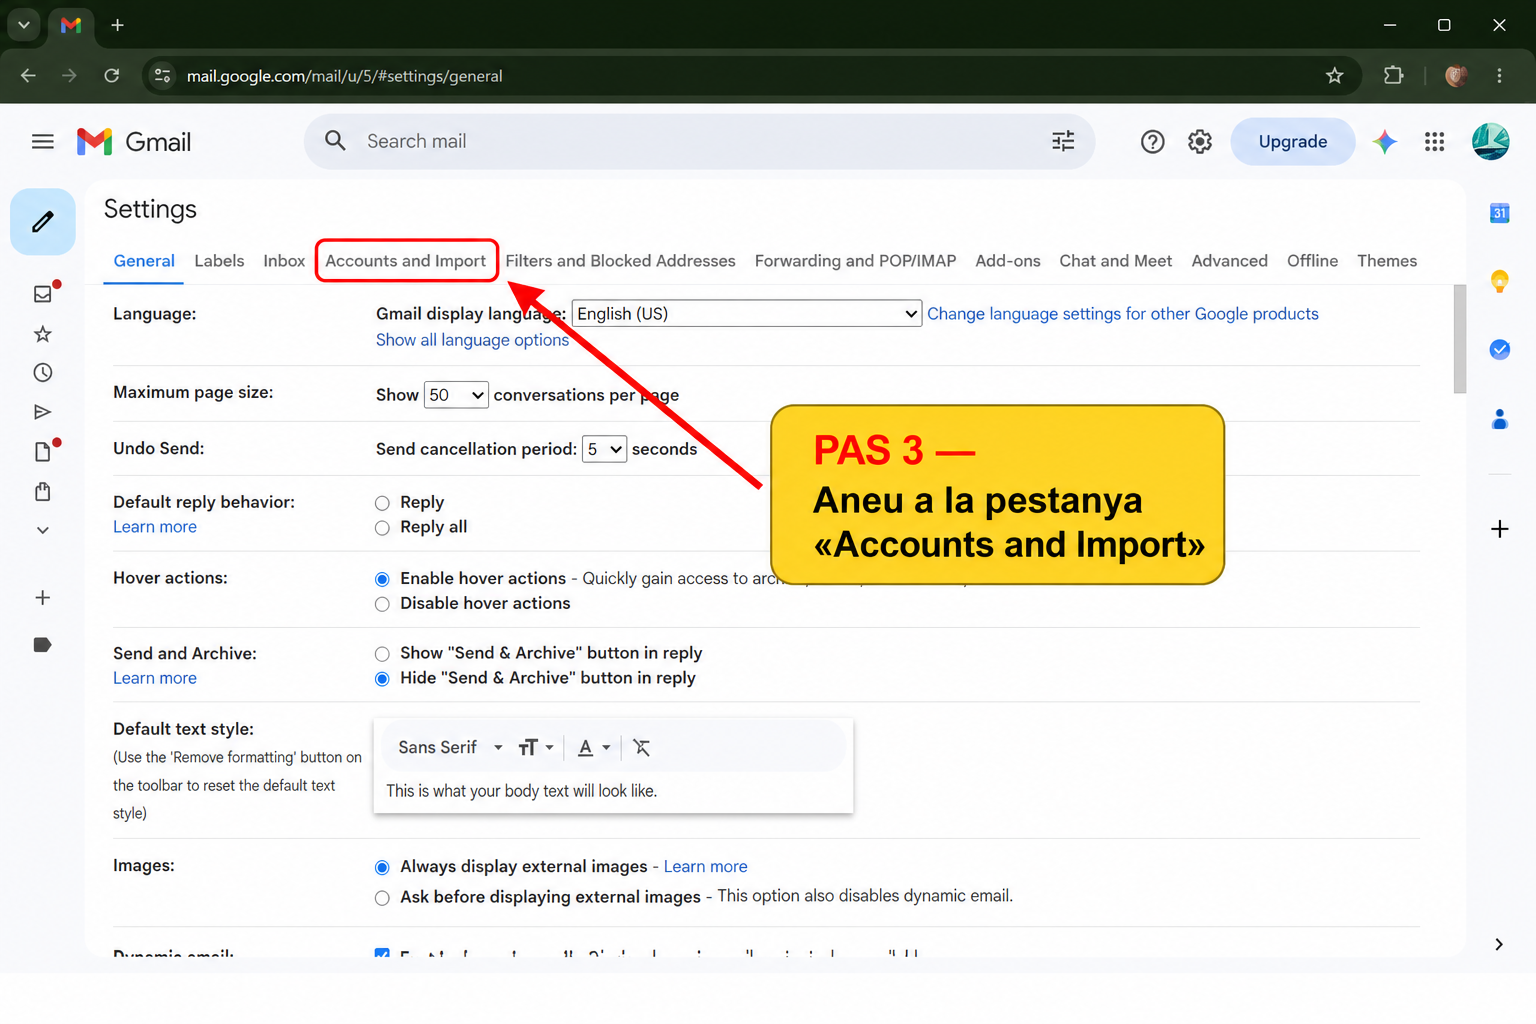
Task: Remove formatting in default text style
Action: 642,747
